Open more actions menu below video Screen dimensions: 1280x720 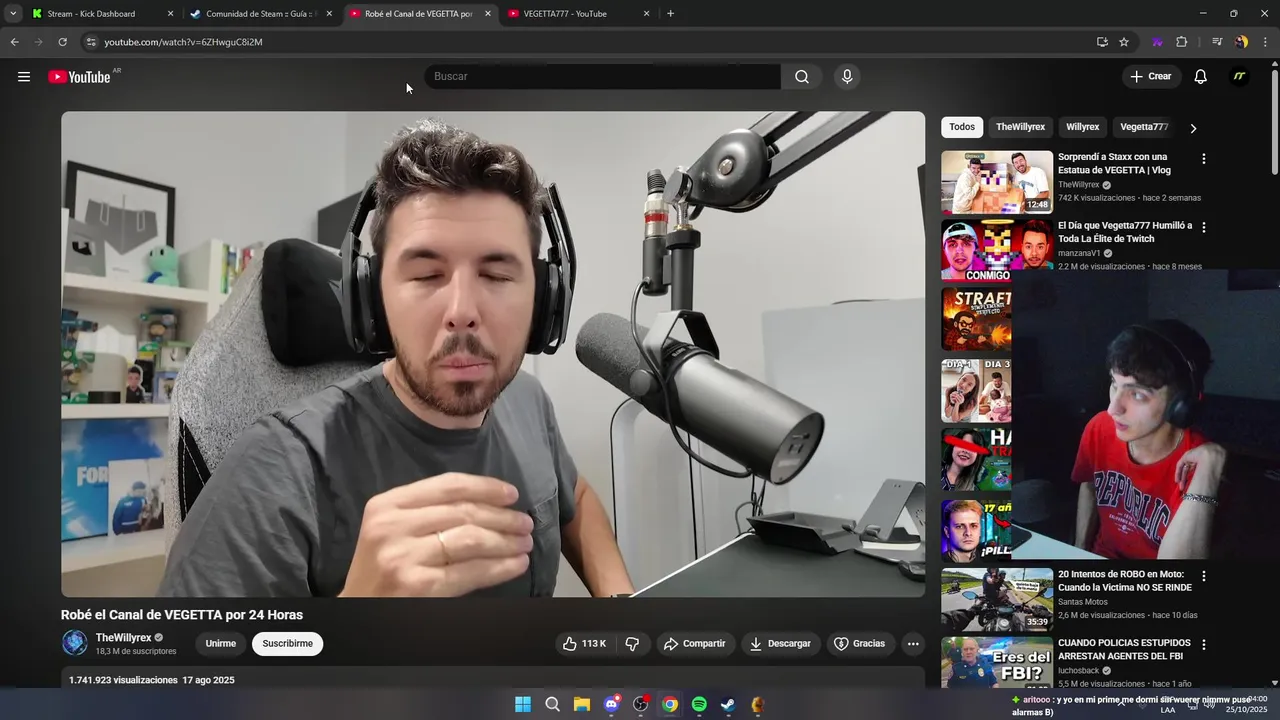(x=913, y=644)
